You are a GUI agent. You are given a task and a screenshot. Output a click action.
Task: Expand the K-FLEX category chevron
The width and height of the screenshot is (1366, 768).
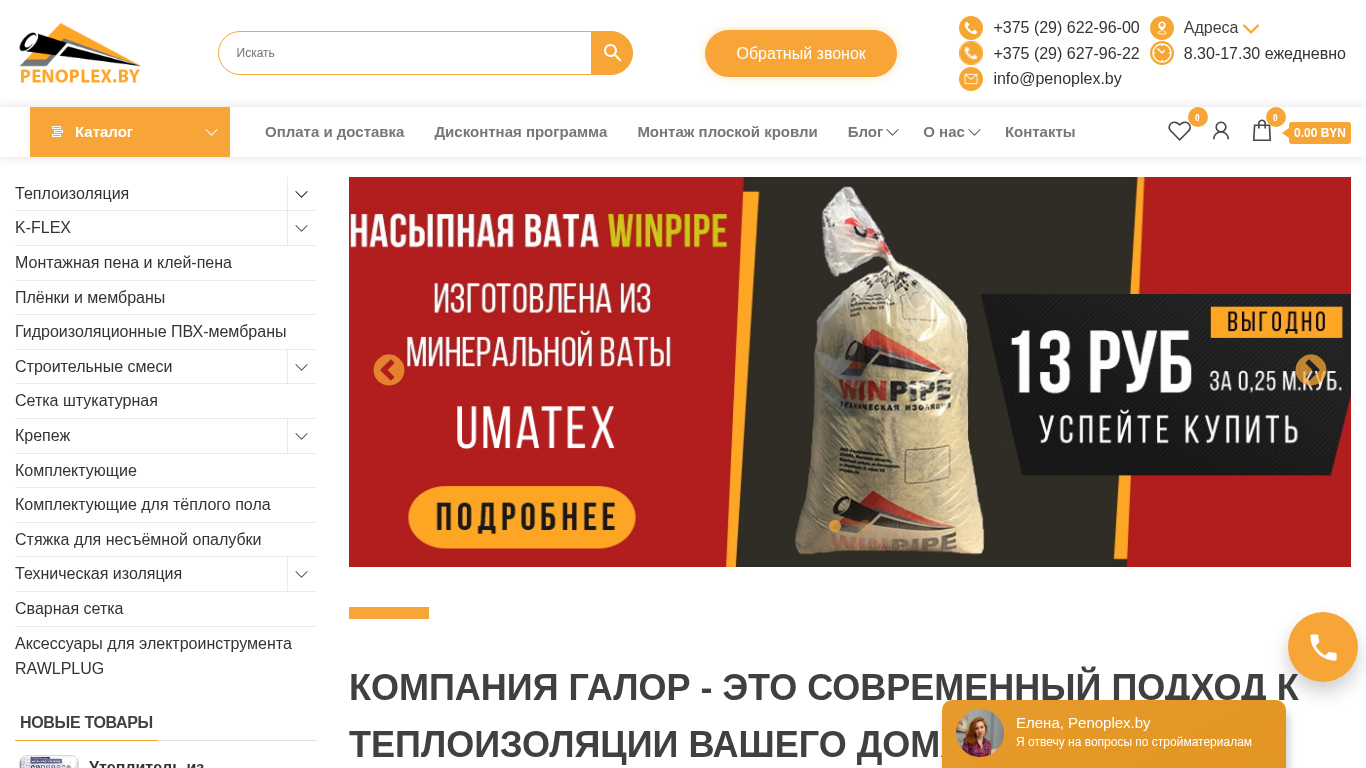(302, 228)
